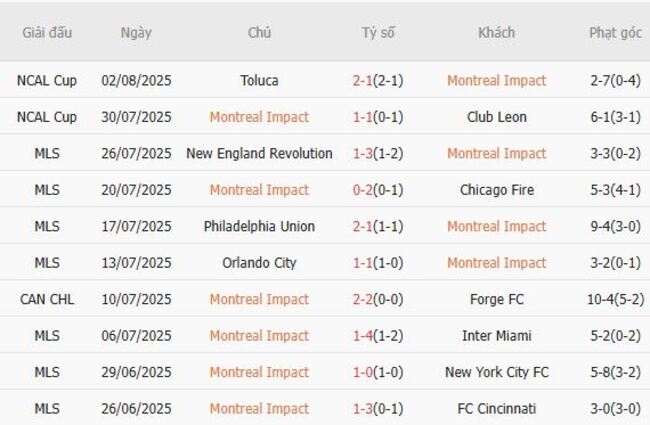The height and width of the screenshot is (425, 650).
Task: Open the New York City FC link
Action: point(497,372)
